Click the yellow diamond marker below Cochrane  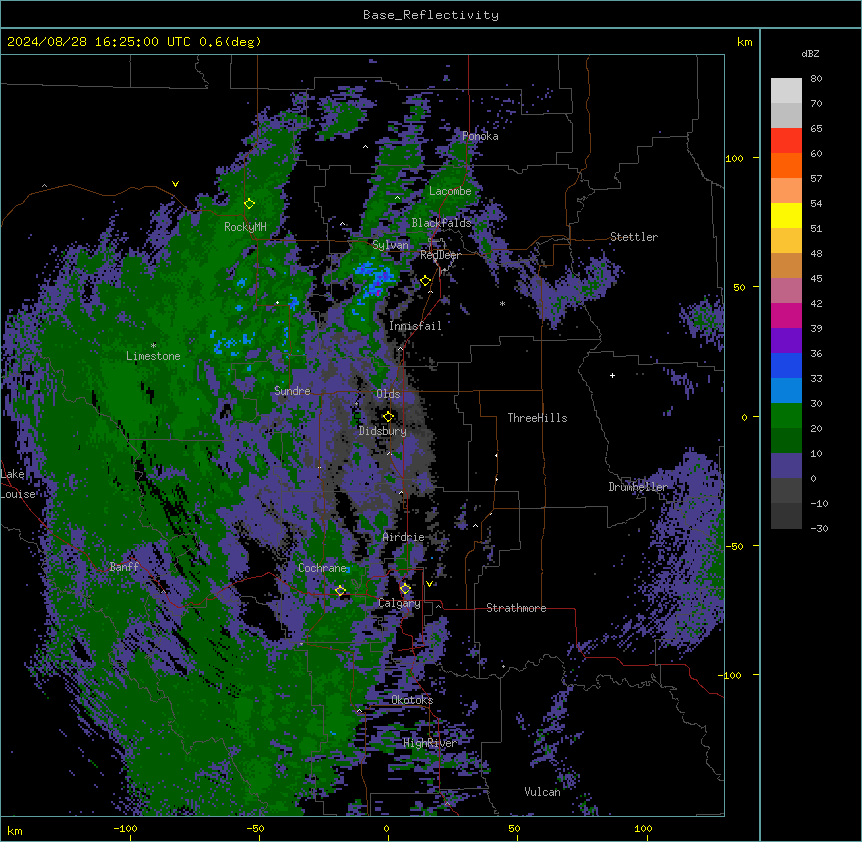pos(340,590)
